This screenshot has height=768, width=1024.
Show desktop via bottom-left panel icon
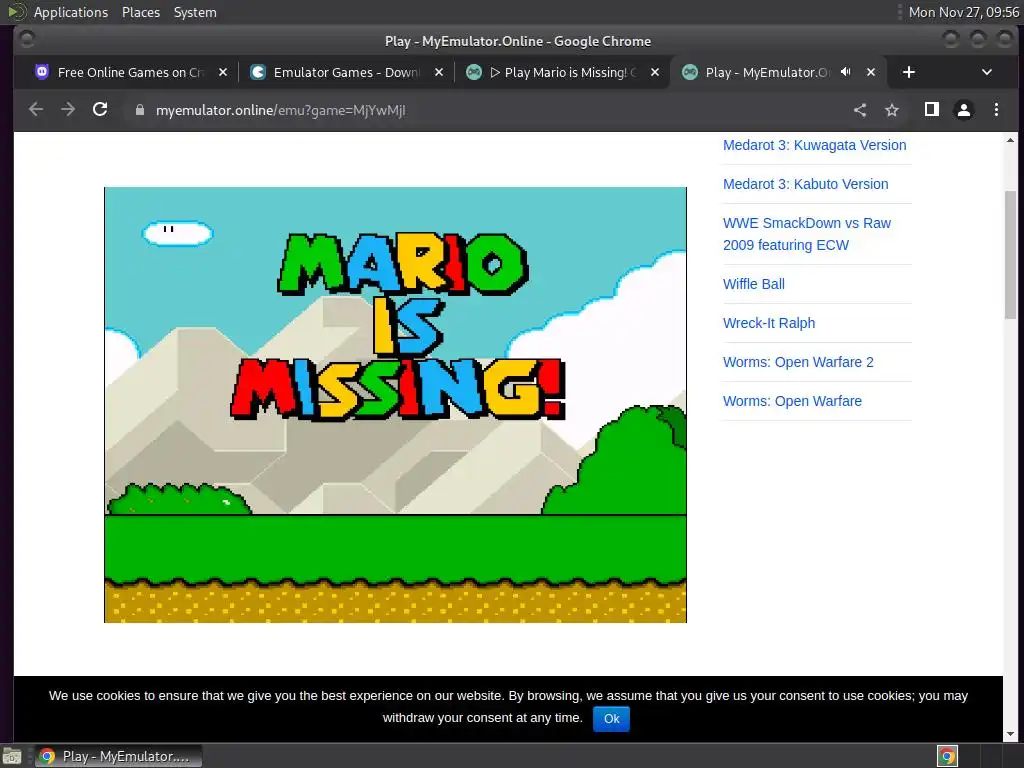[x=12, y=756]
